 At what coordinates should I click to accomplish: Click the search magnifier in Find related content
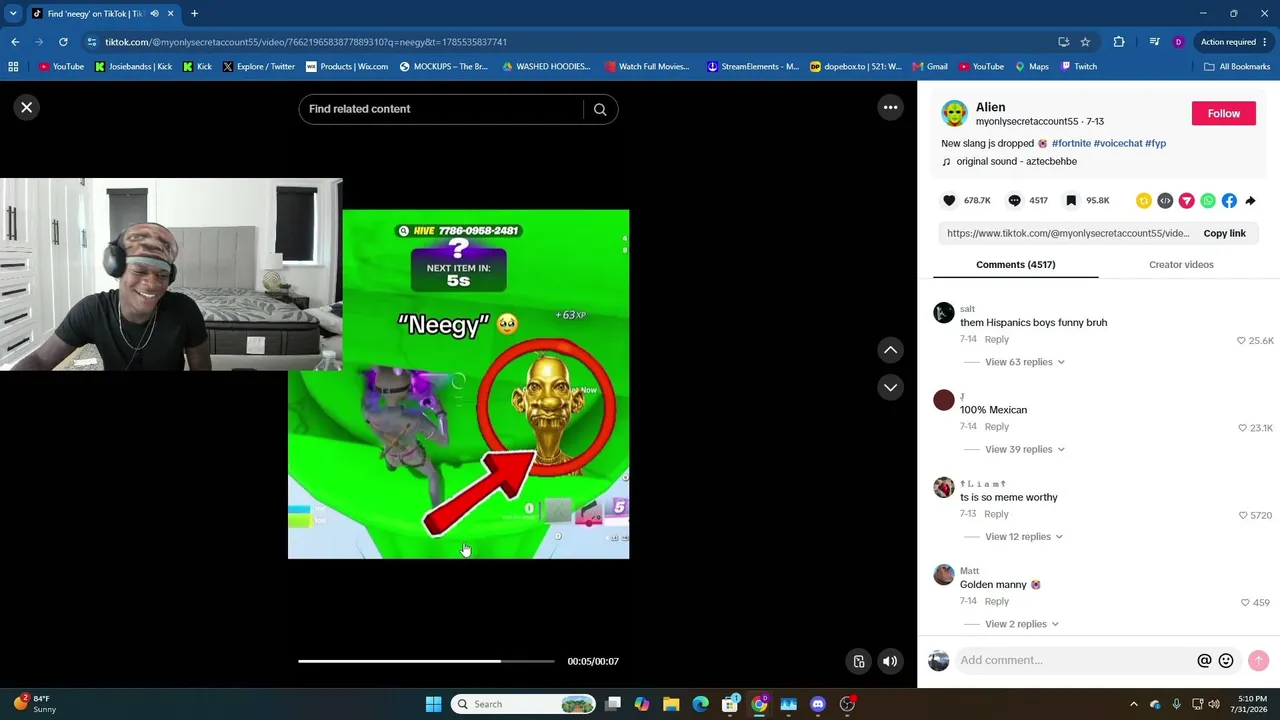pyautogui.click(x=600, y=109)
